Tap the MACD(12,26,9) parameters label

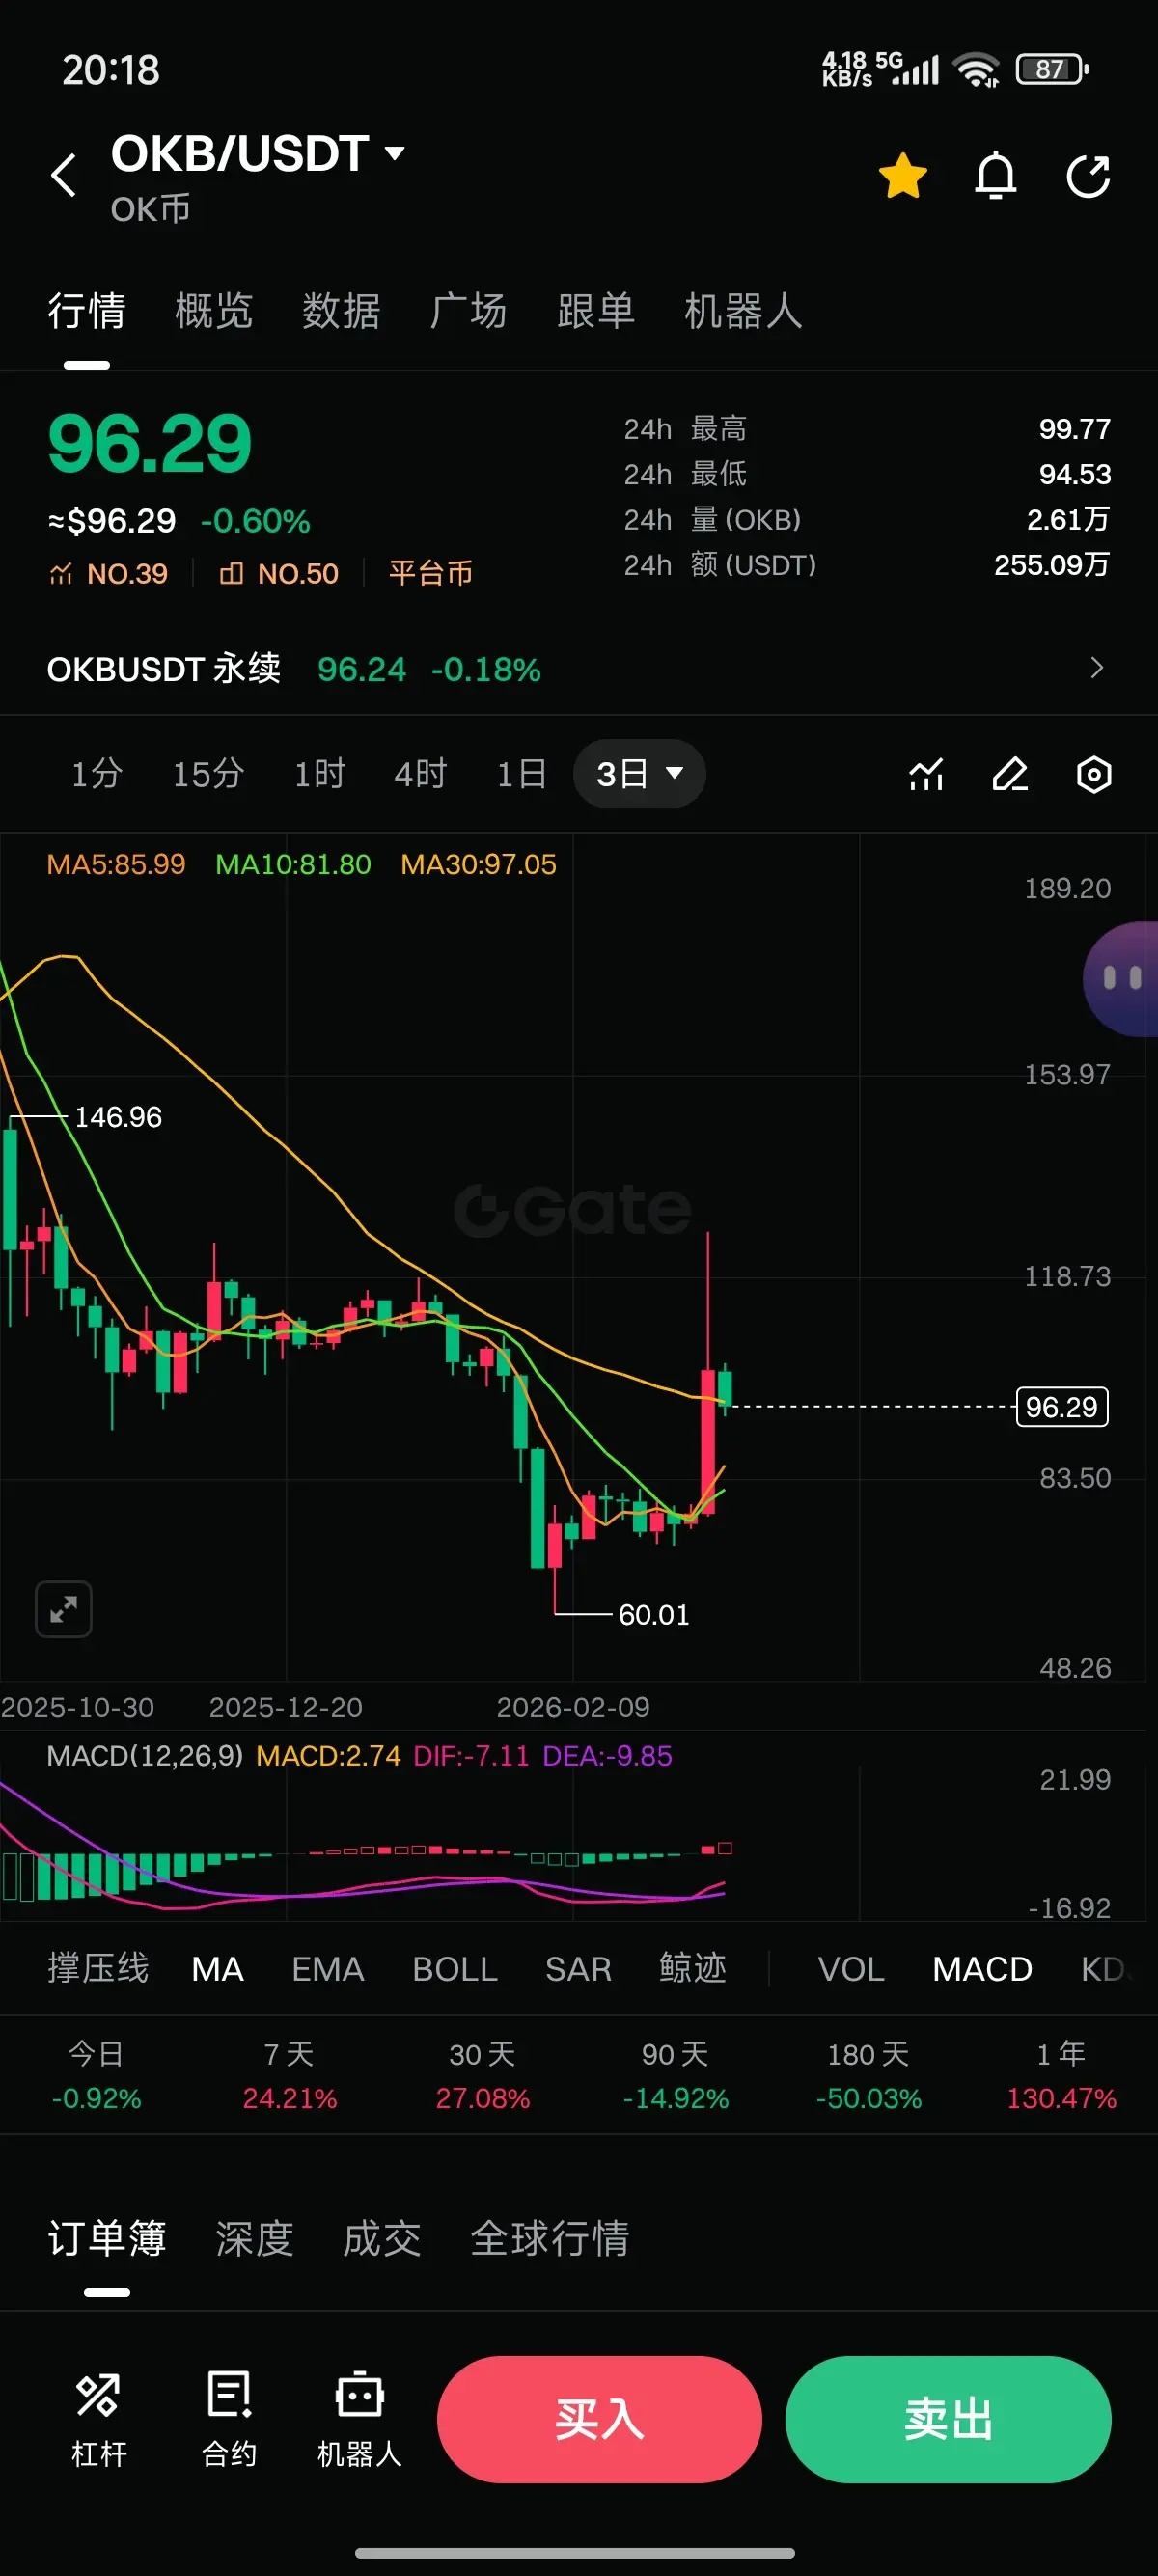(145, 1756)
